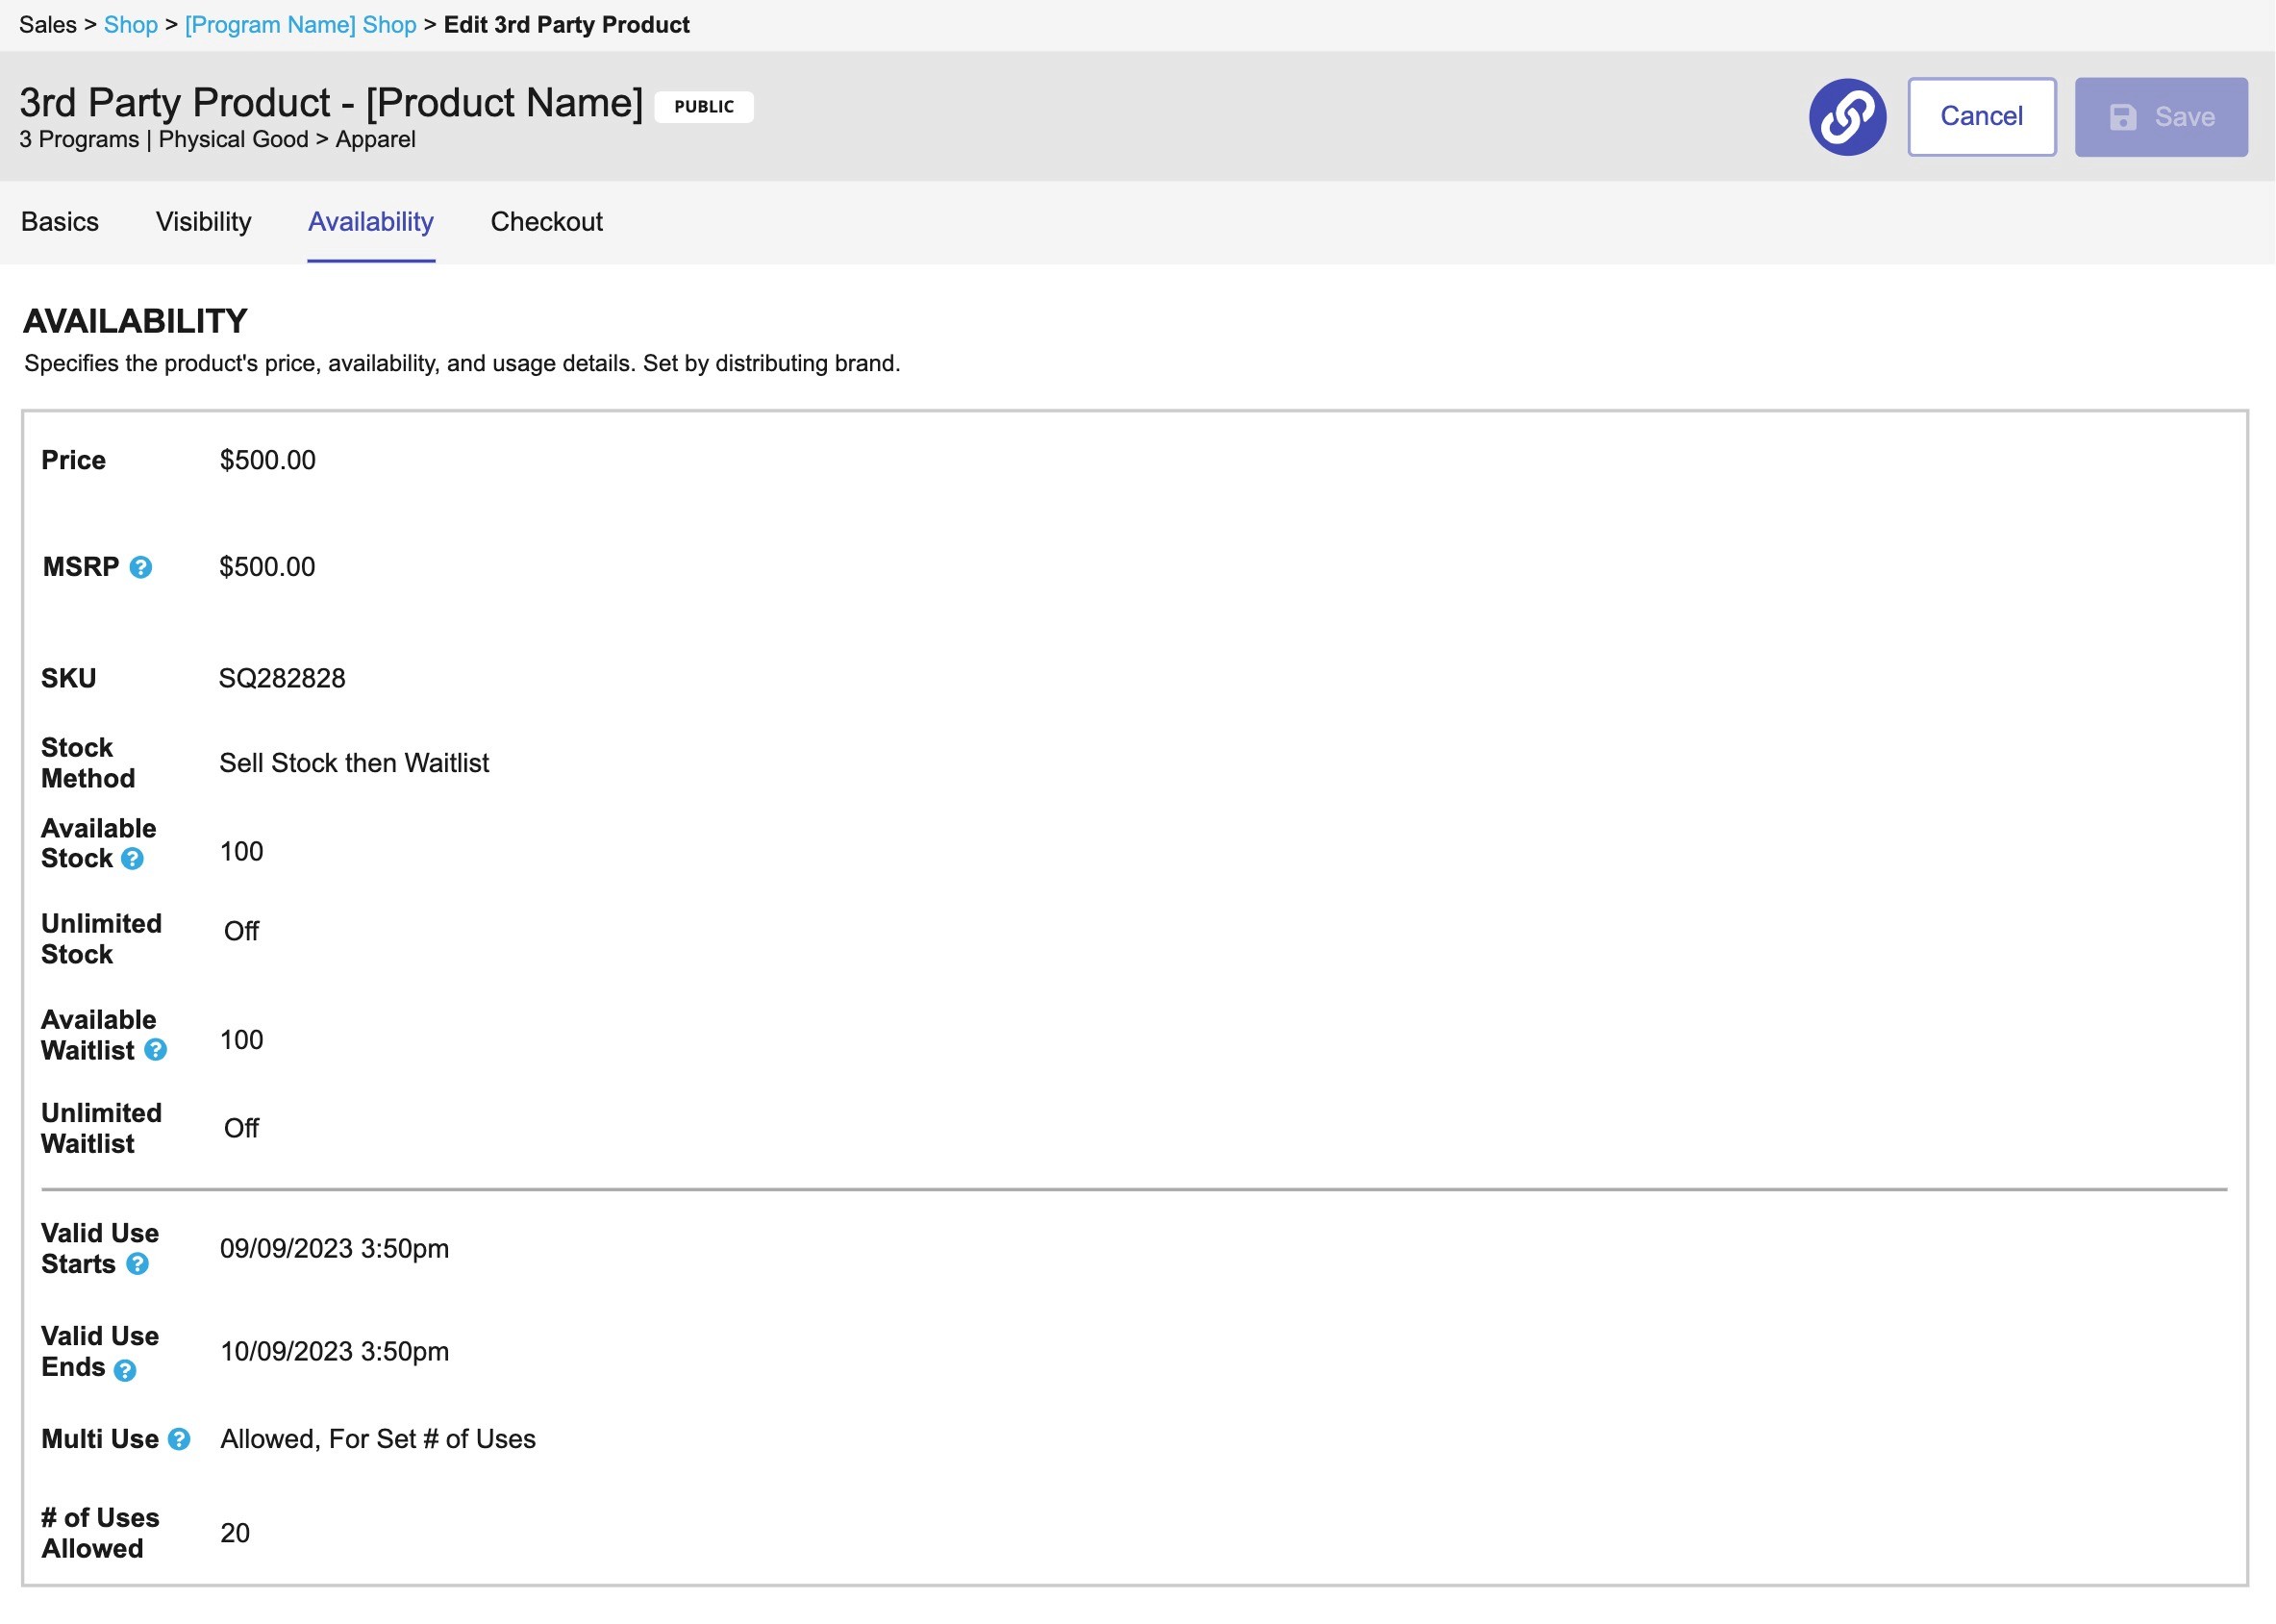Click the PUBLIC status badge
Screen dimensions: 2276x1624
[x=703, y=107]
